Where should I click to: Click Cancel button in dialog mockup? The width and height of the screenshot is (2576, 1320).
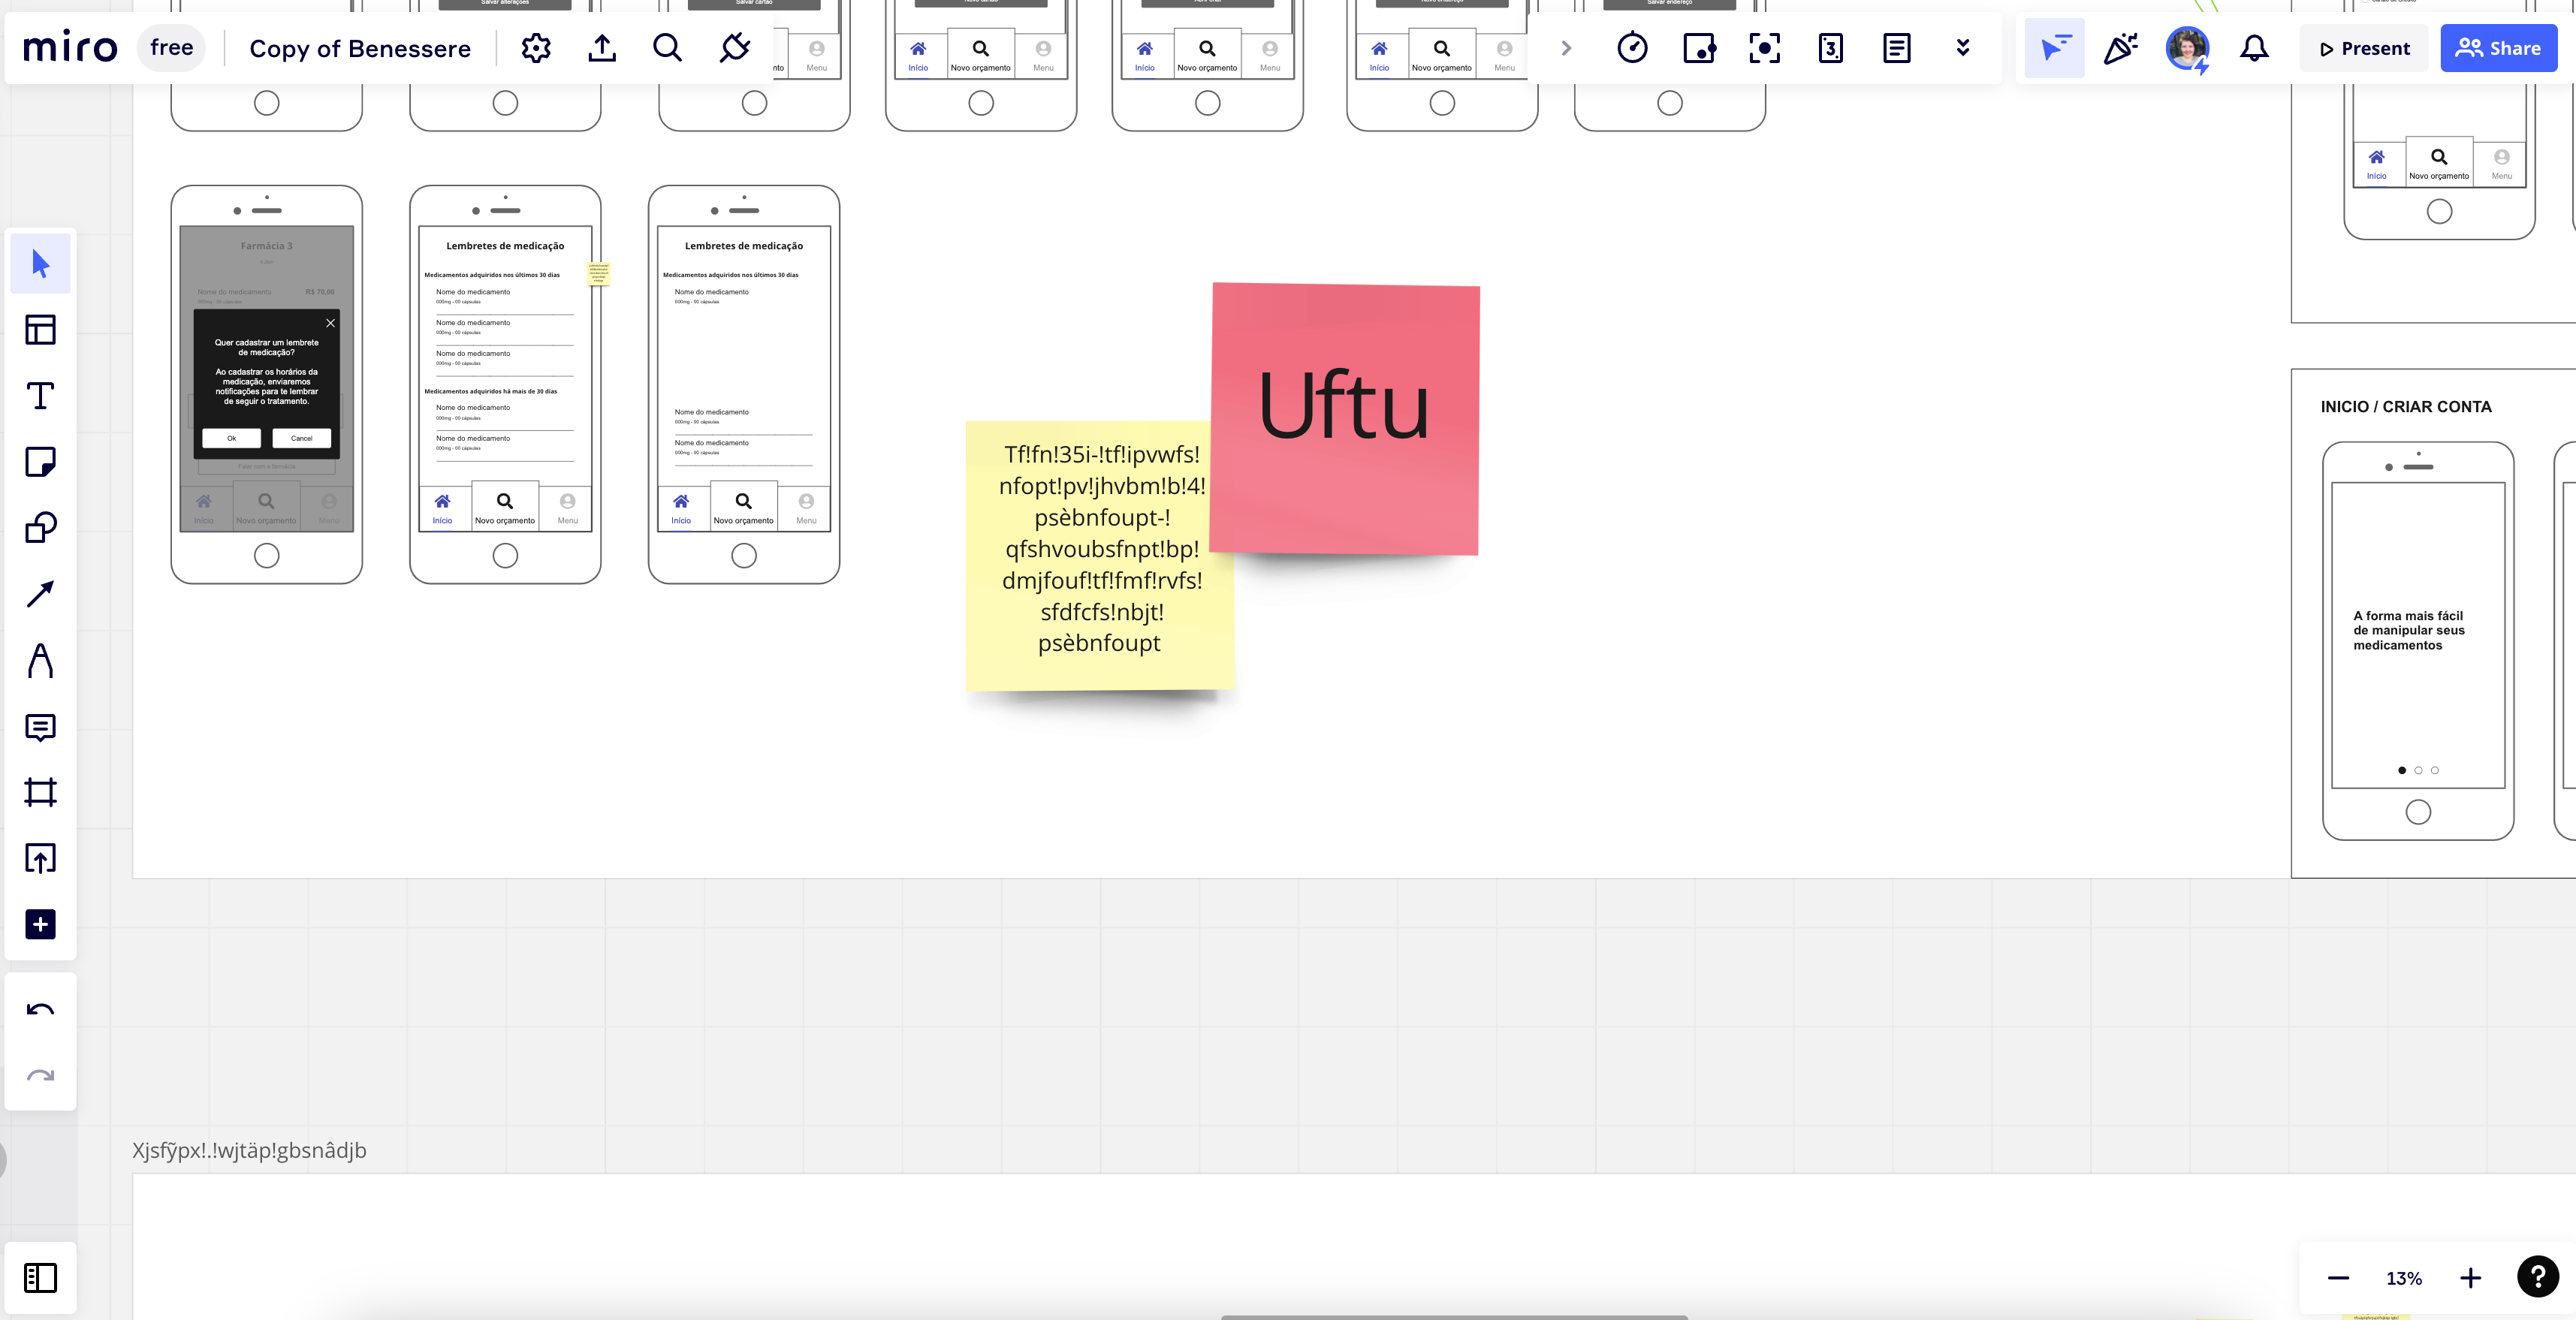[301, 438]
